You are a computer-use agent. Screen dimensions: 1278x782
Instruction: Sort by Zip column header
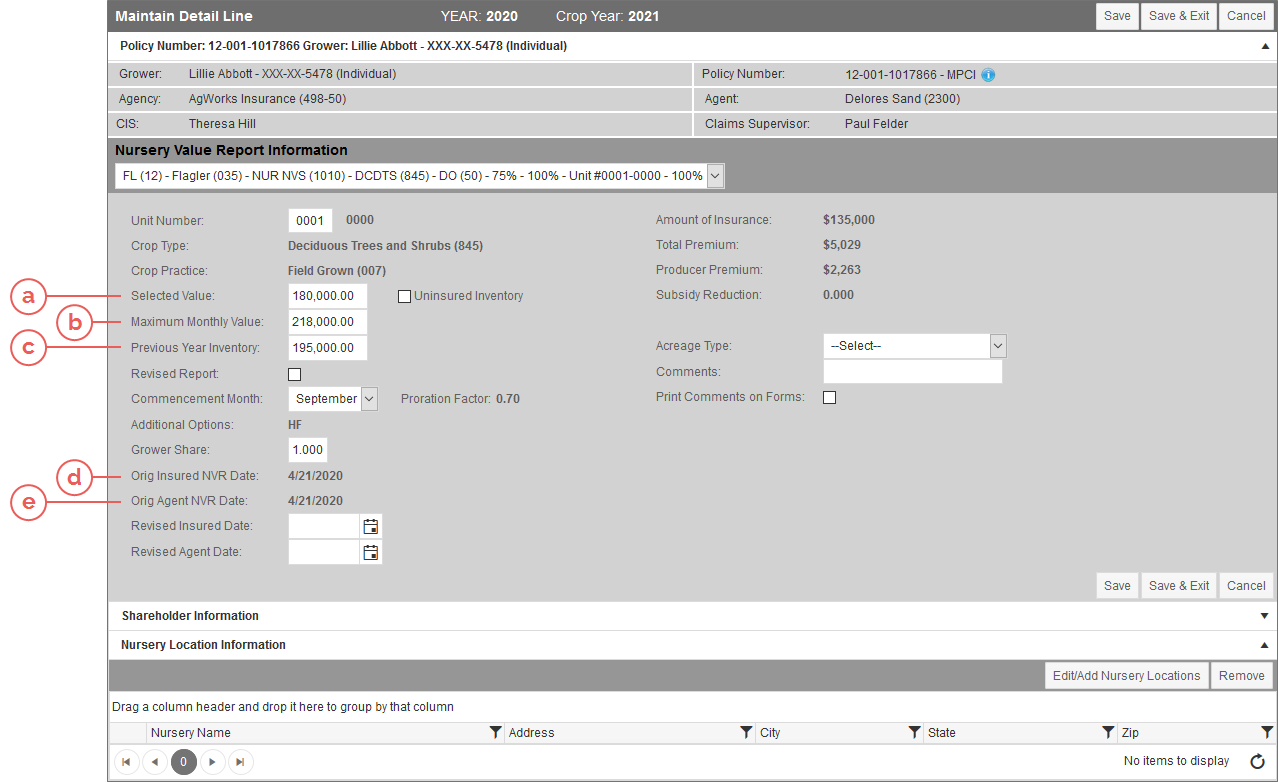pyautogui.click(x=1130, y=733)
